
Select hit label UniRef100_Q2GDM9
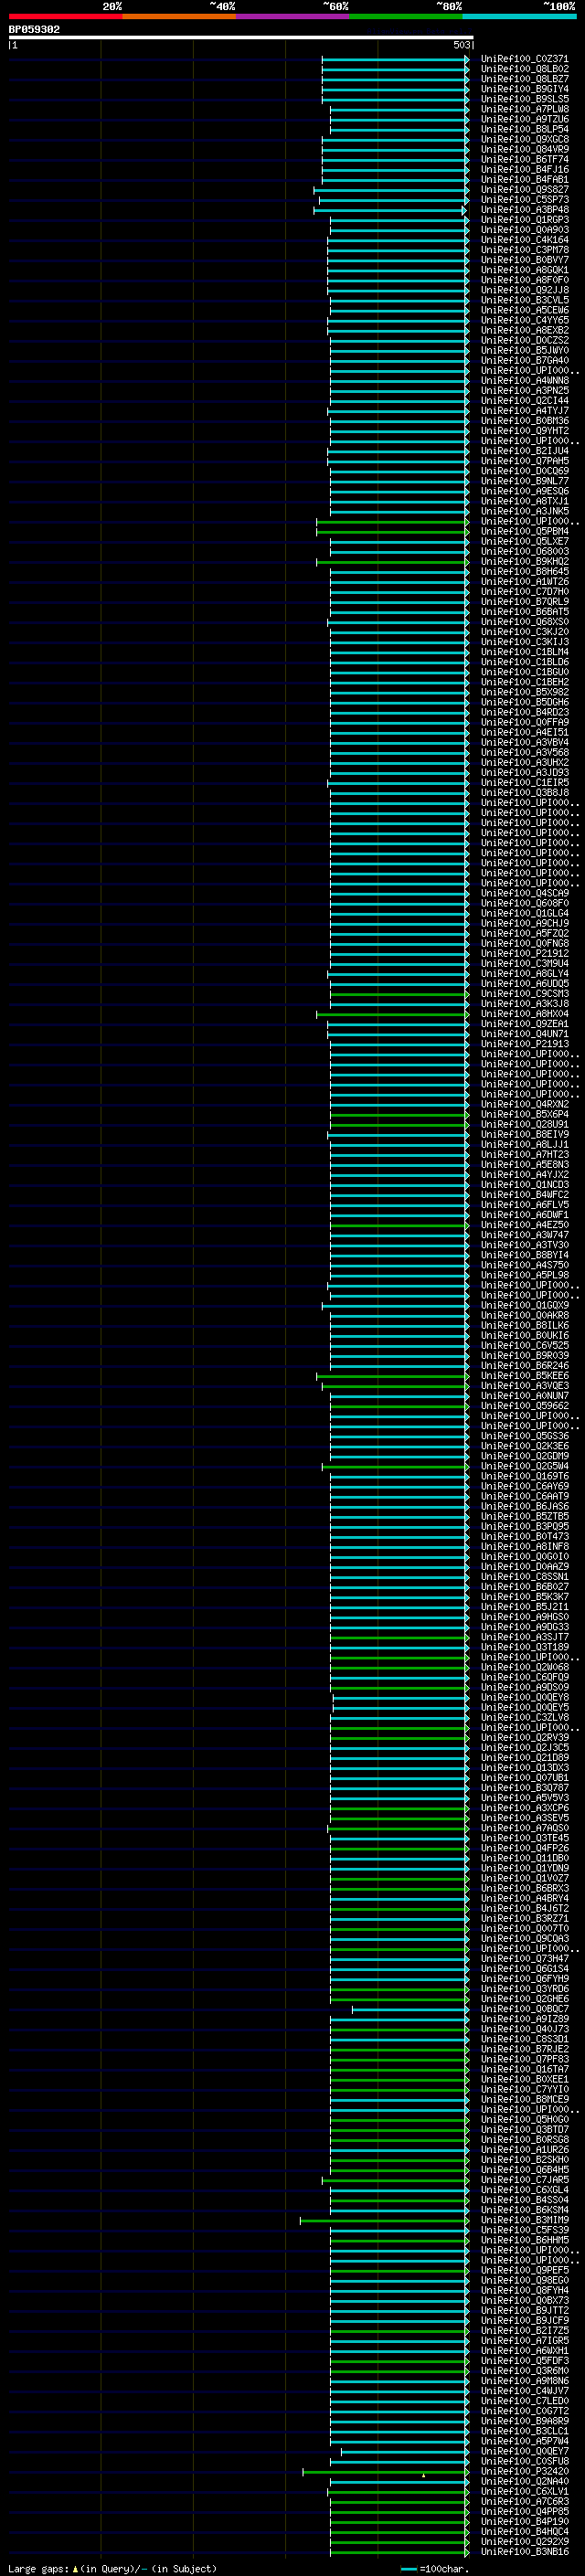[x=524, y=1456]
